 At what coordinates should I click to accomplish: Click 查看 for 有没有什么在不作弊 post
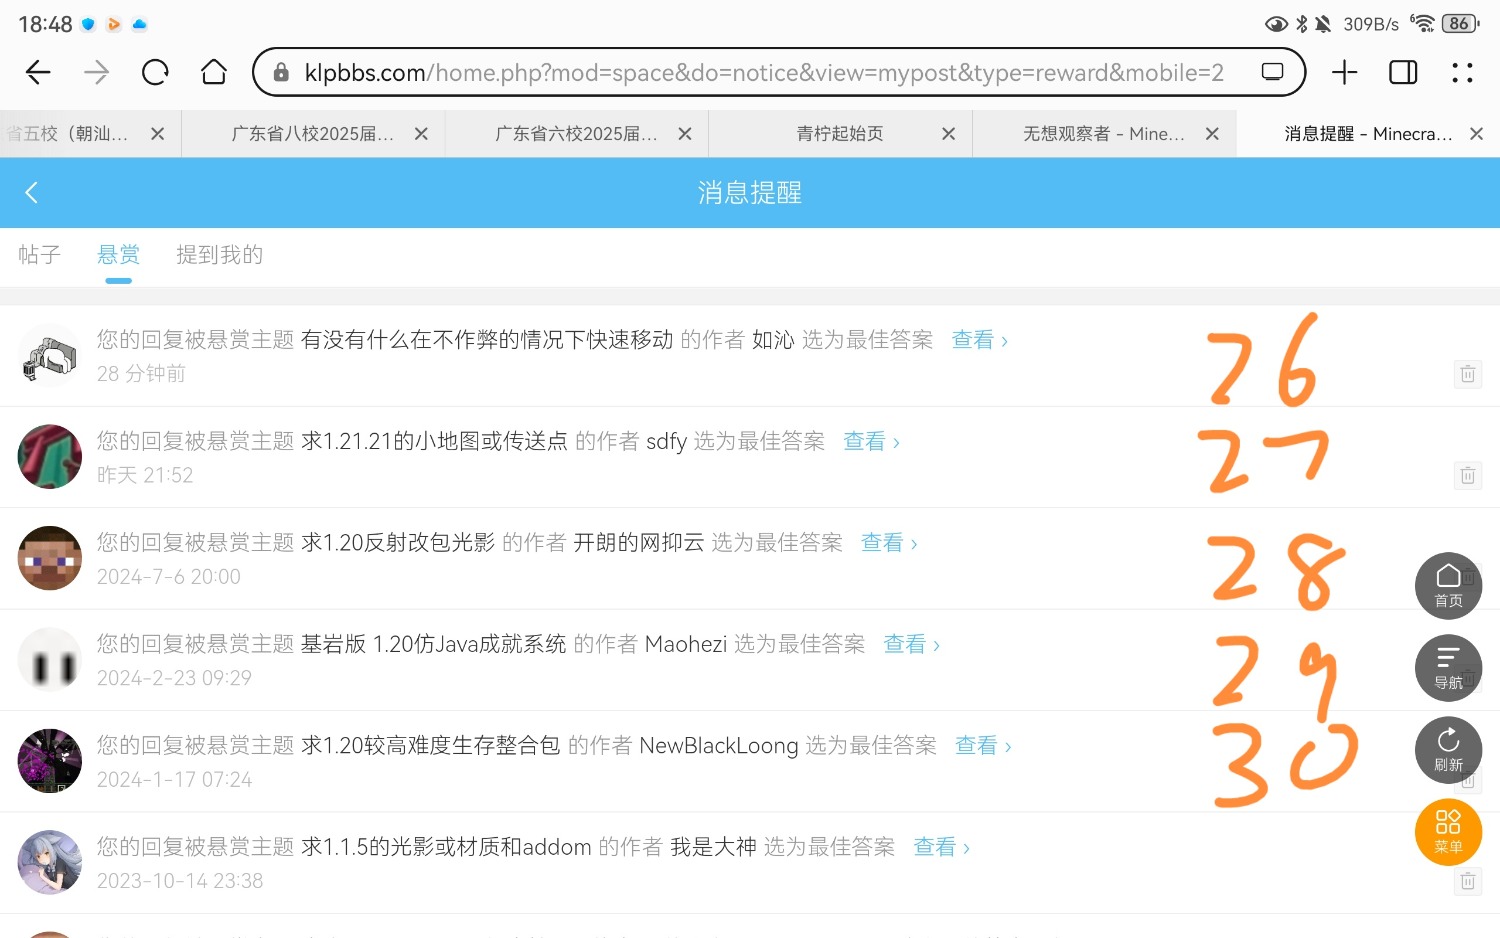(979, 340)
